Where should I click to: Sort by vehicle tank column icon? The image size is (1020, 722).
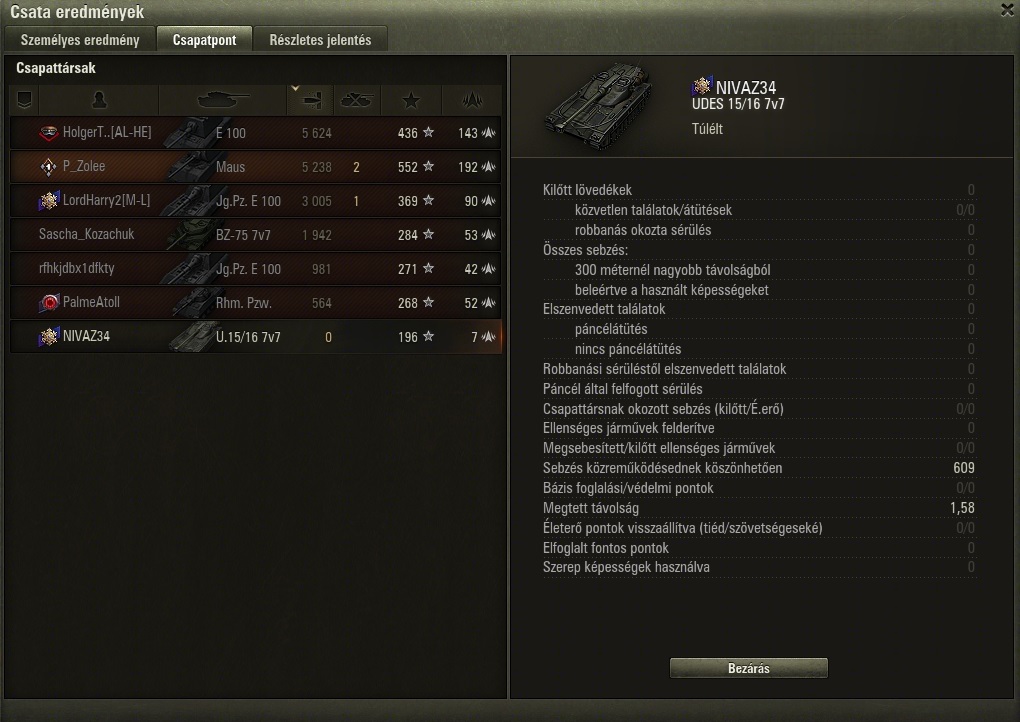click(x=223, y=100)
